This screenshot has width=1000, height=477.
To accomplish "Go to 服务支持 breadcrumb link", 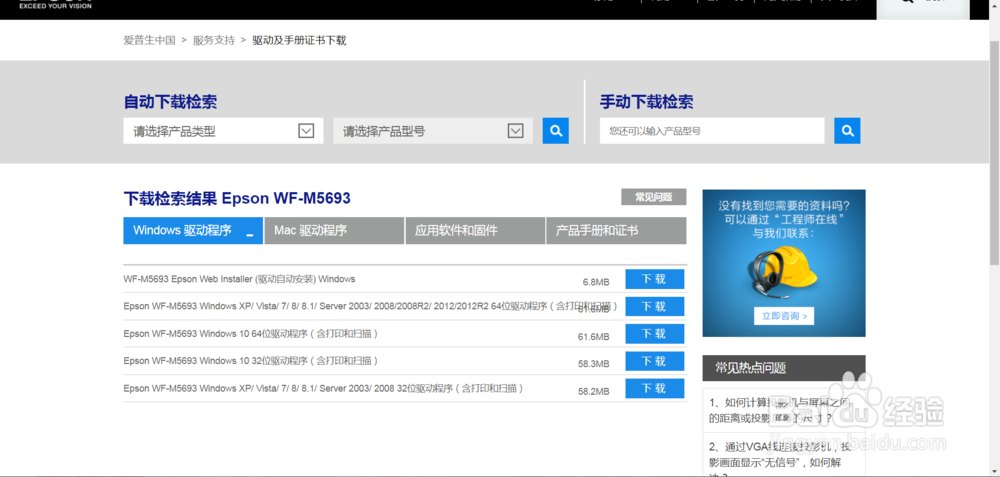I will click(214, 40).
